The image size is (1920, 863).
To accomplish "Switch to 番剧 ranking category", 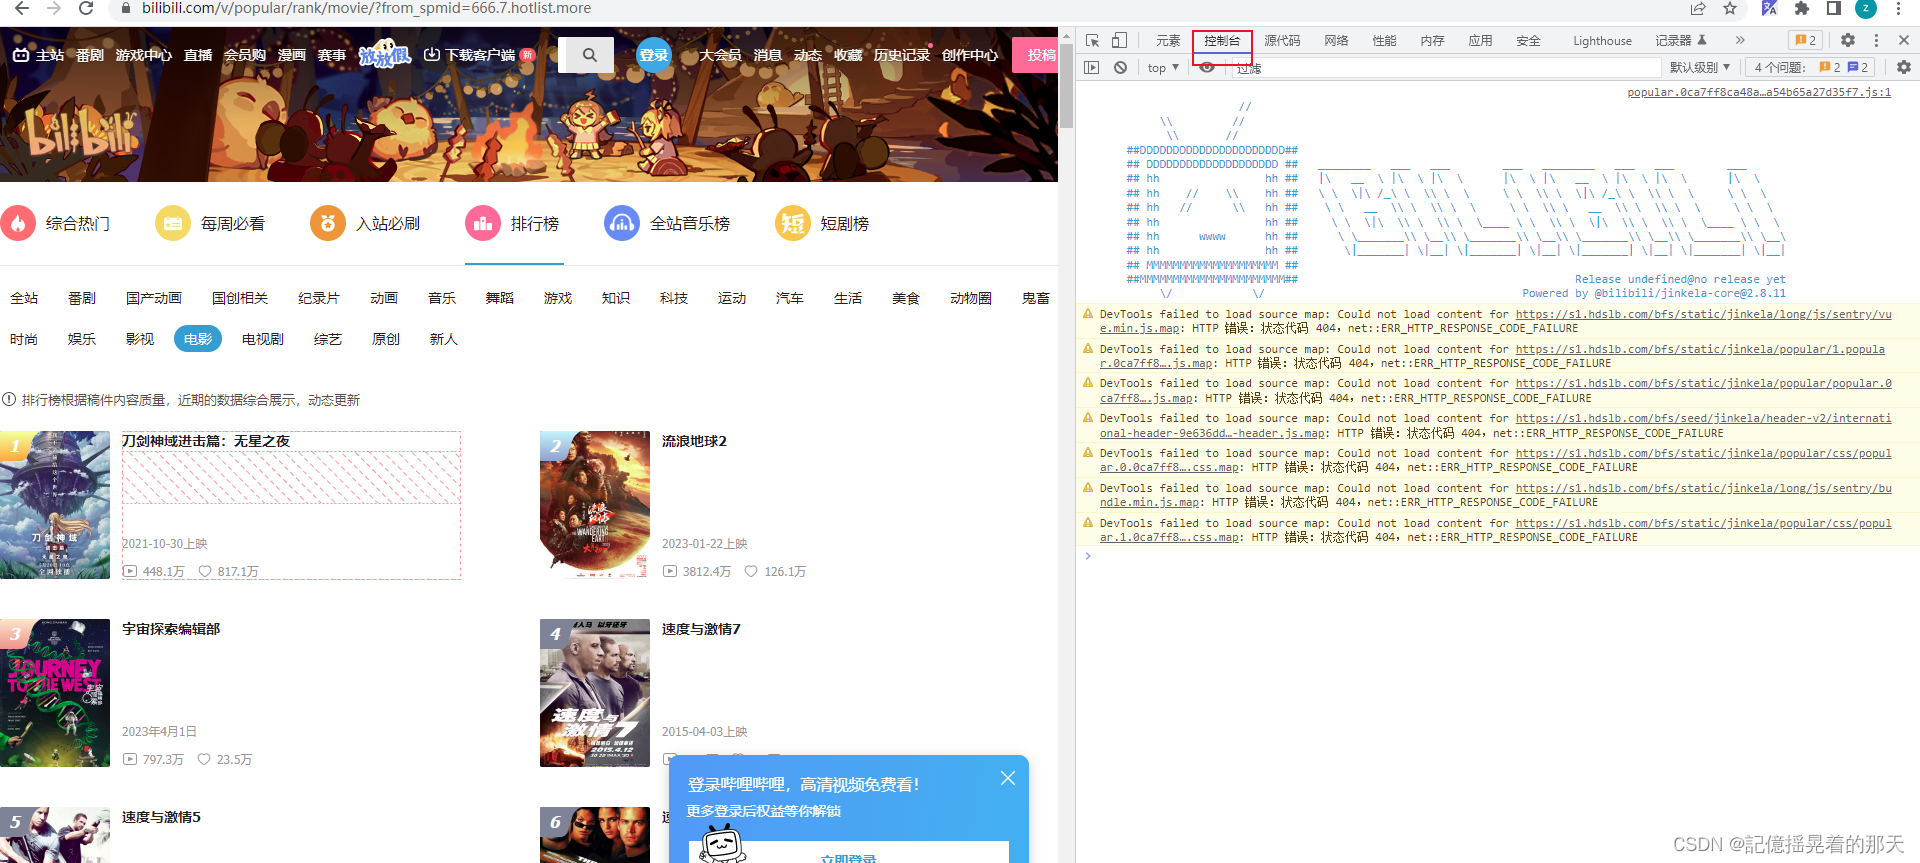I will [x=82, y=298].
